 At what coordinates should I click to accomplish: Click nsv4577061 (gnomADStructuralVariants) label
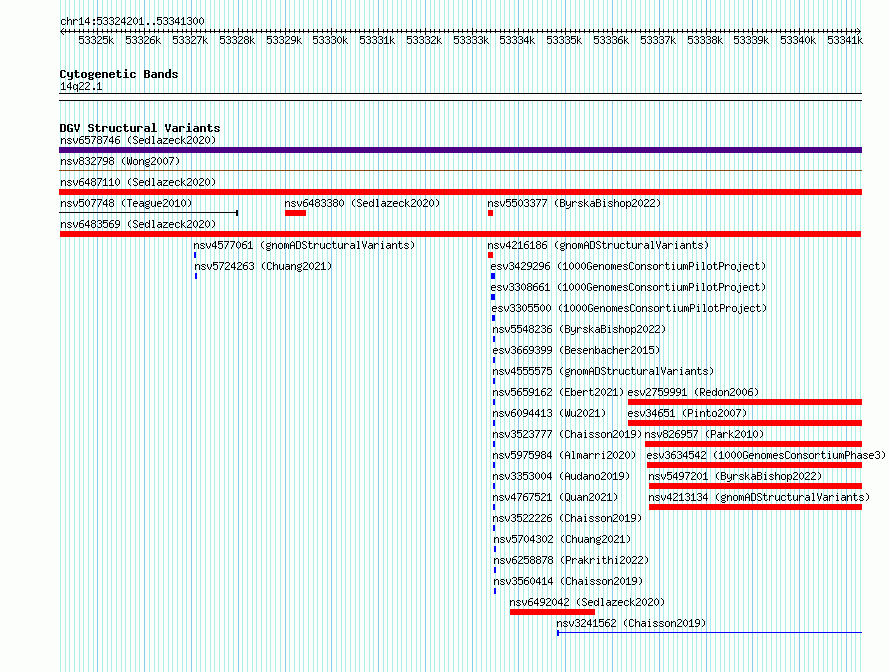click(304, 245)
